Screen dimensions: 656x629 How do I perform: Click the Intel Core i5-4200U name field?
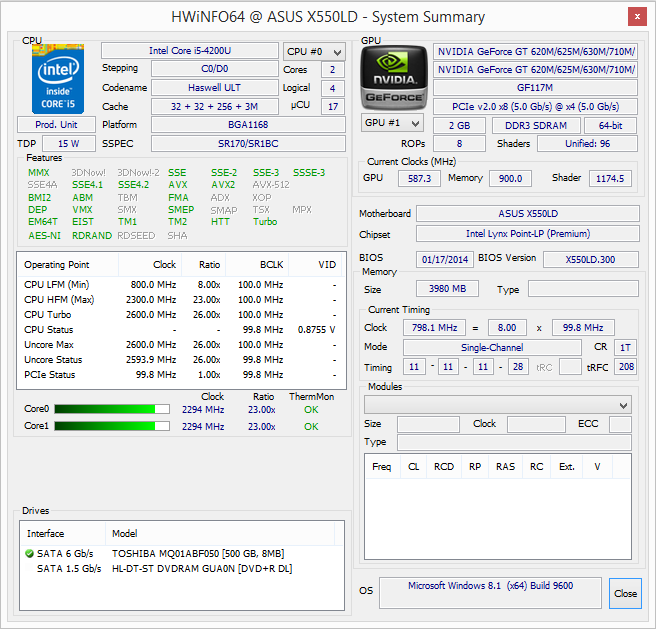pyautogui.click(x=190, y=51)
